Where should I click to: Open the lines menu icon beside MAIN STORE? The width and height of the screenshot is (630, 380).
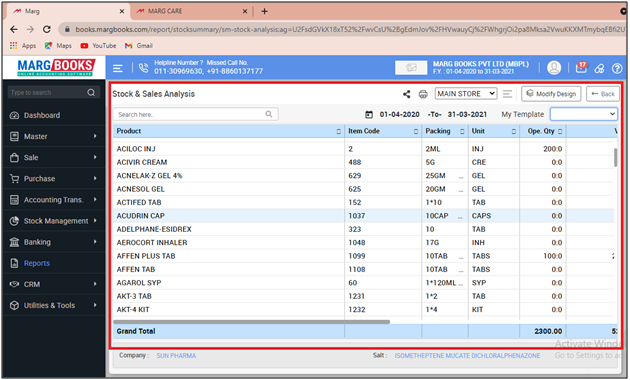507,94
